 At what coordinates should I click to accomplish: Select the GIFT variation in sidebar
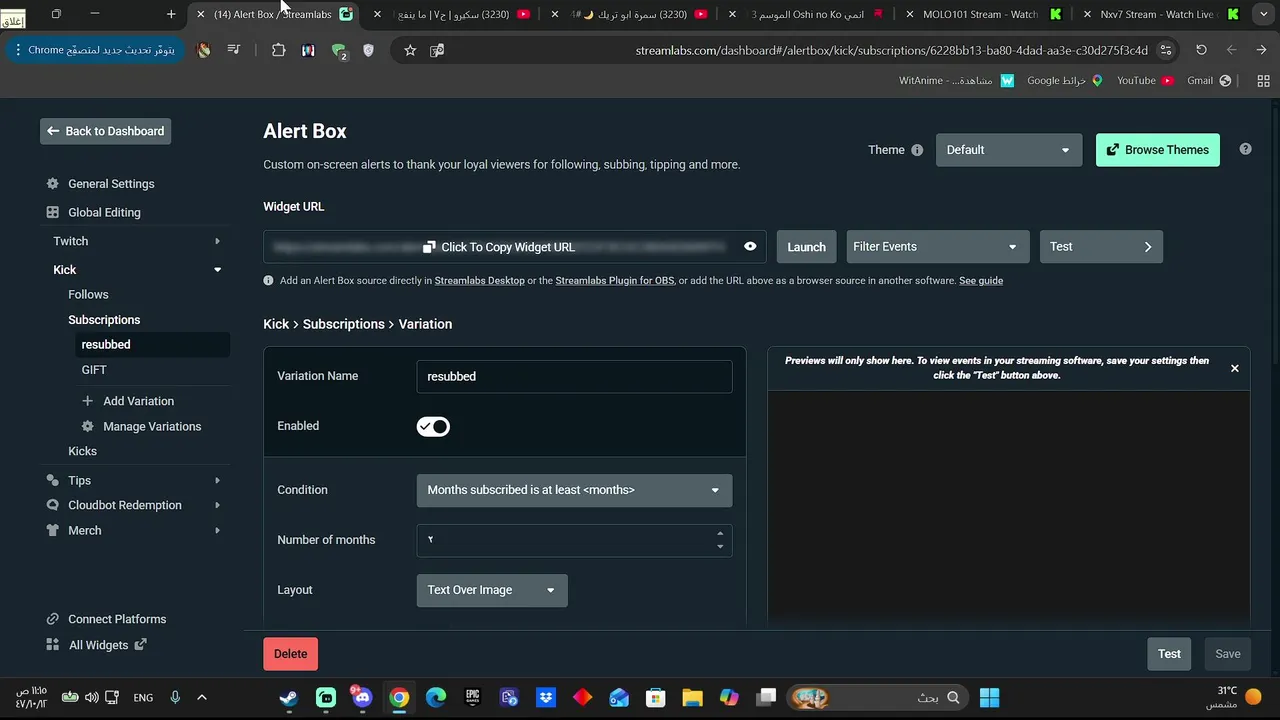[94, 370]
